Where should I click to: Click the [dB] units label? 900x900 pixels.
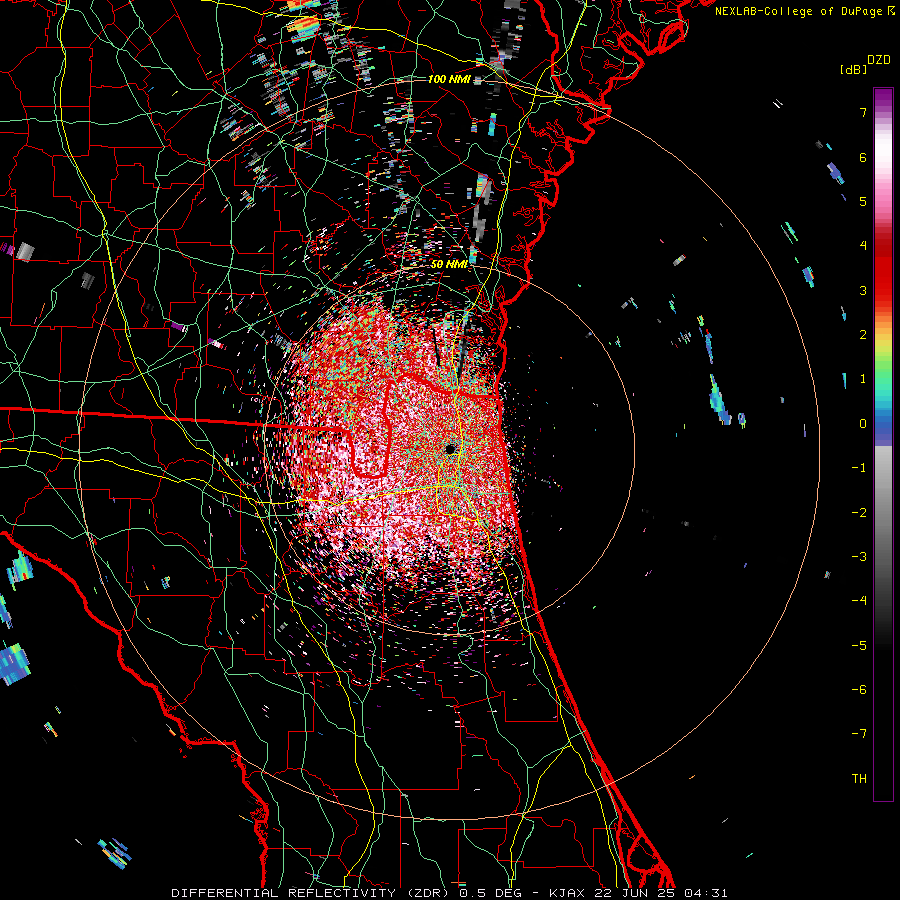pyautogui.click(x=853, y=69)
